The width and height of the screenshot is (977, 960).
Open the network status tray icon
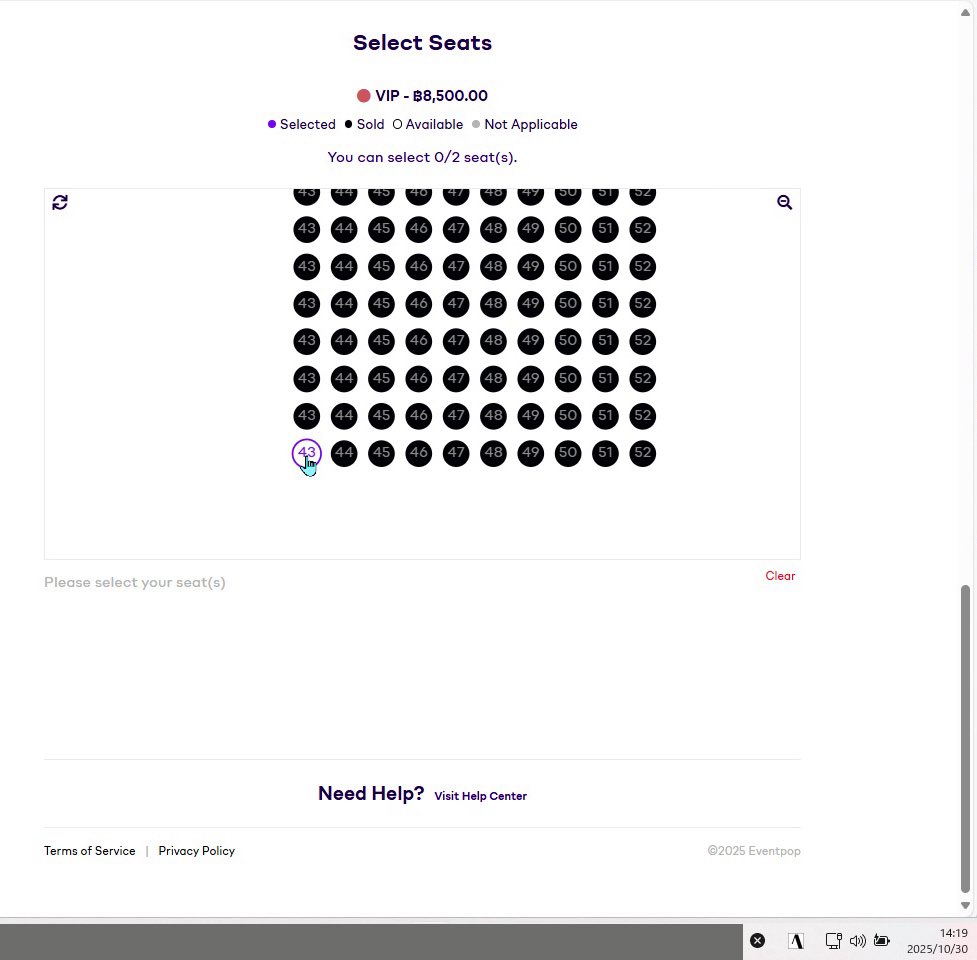point(834,941)
